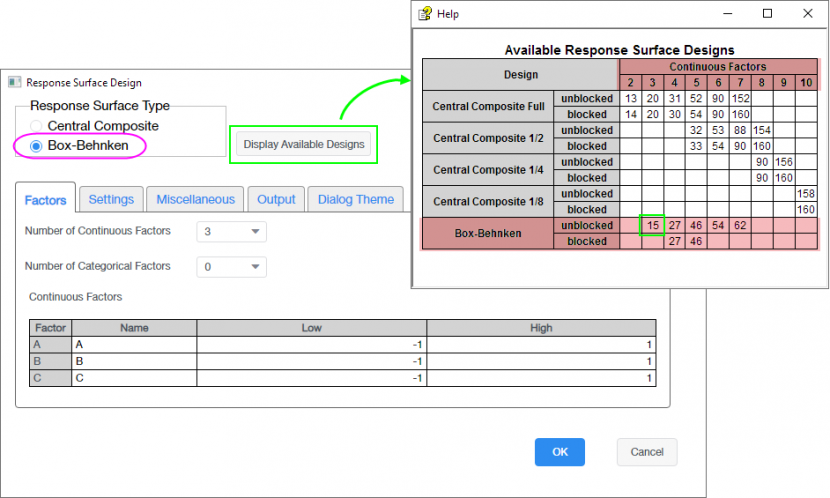
Task: Switch to the Settings tab
Action: pyautogui.click(x=111, y=199)
